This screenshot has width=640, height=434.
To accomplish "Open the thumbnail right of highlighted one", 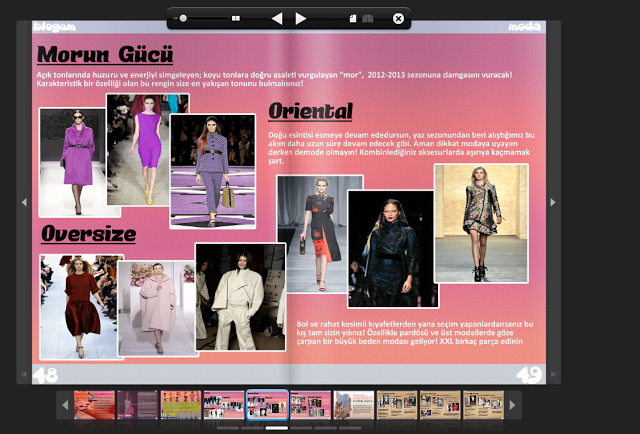I will coord(310,405).
